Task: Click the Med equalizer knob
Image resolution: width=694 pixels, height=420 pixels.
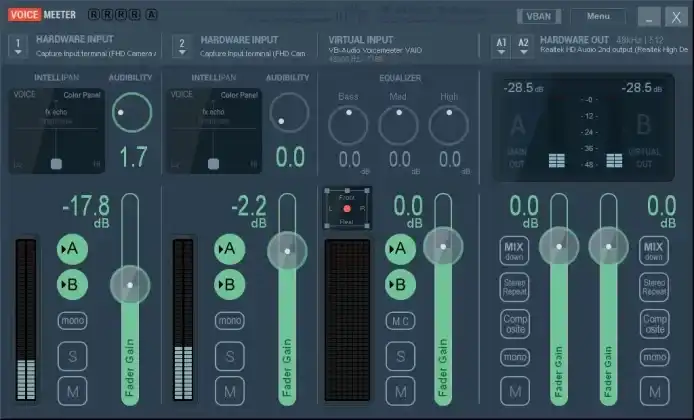Action: [x=398, y=125]
